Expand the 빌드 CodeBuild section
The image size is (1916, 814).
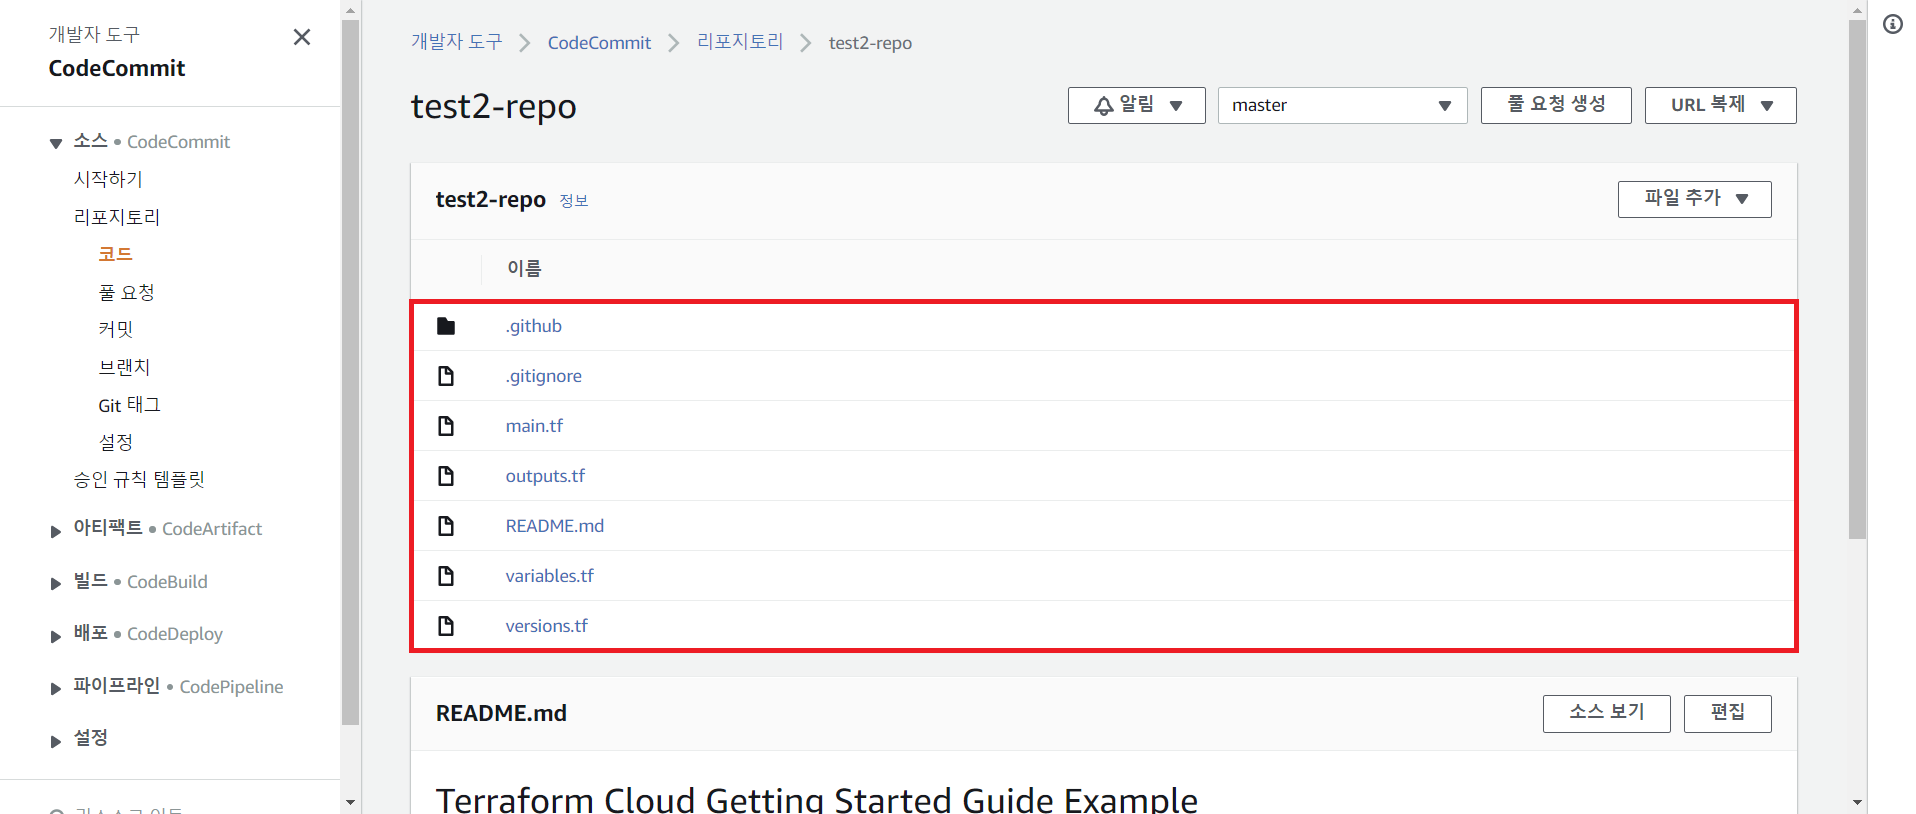pyautogui.click(x=56, y=584)
